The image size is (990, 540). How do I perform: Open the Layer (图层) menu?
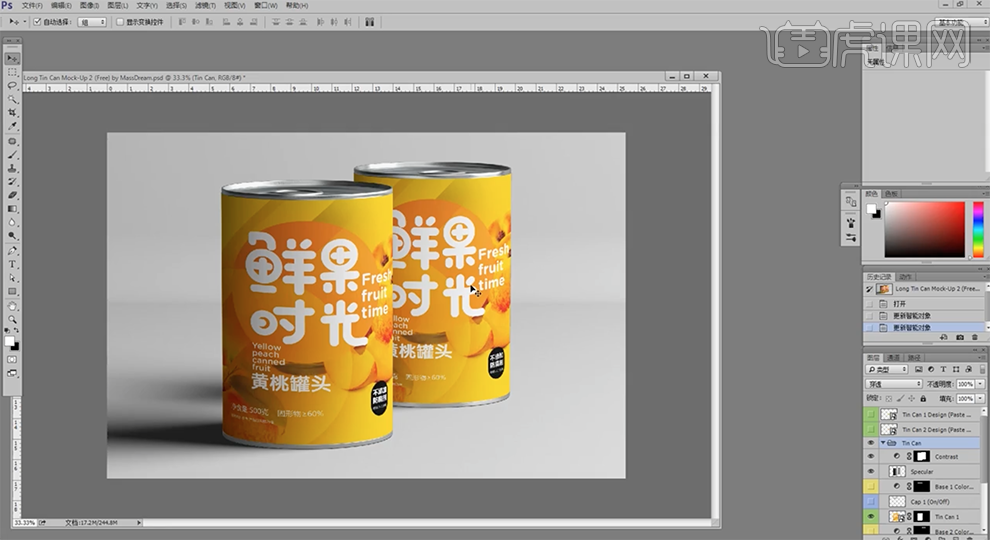coord(117,6)
